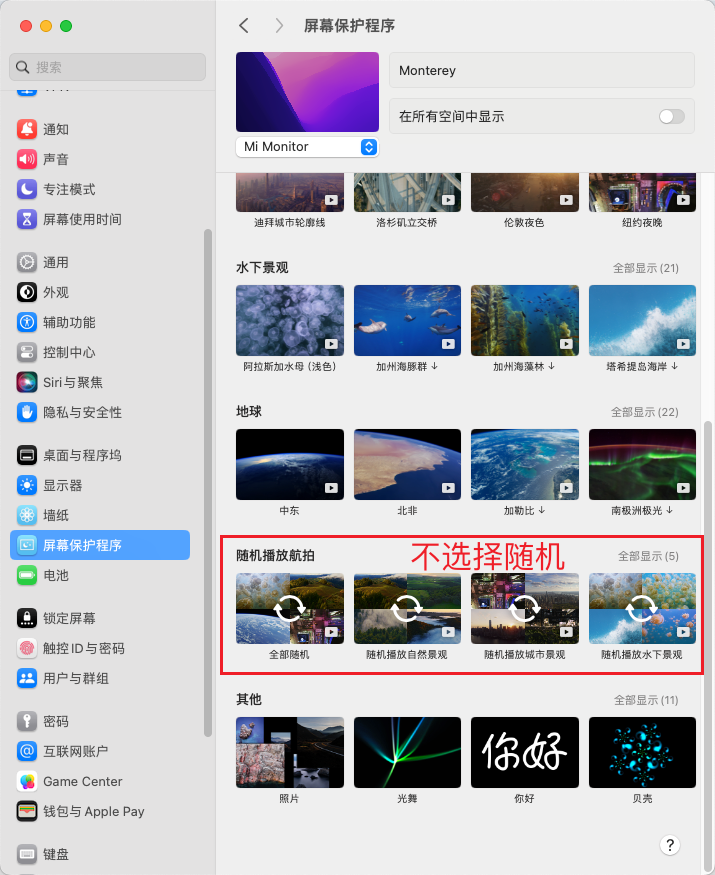The image size is (715, 875).
Task: Go forward with the right chevron
Action: 279,26
